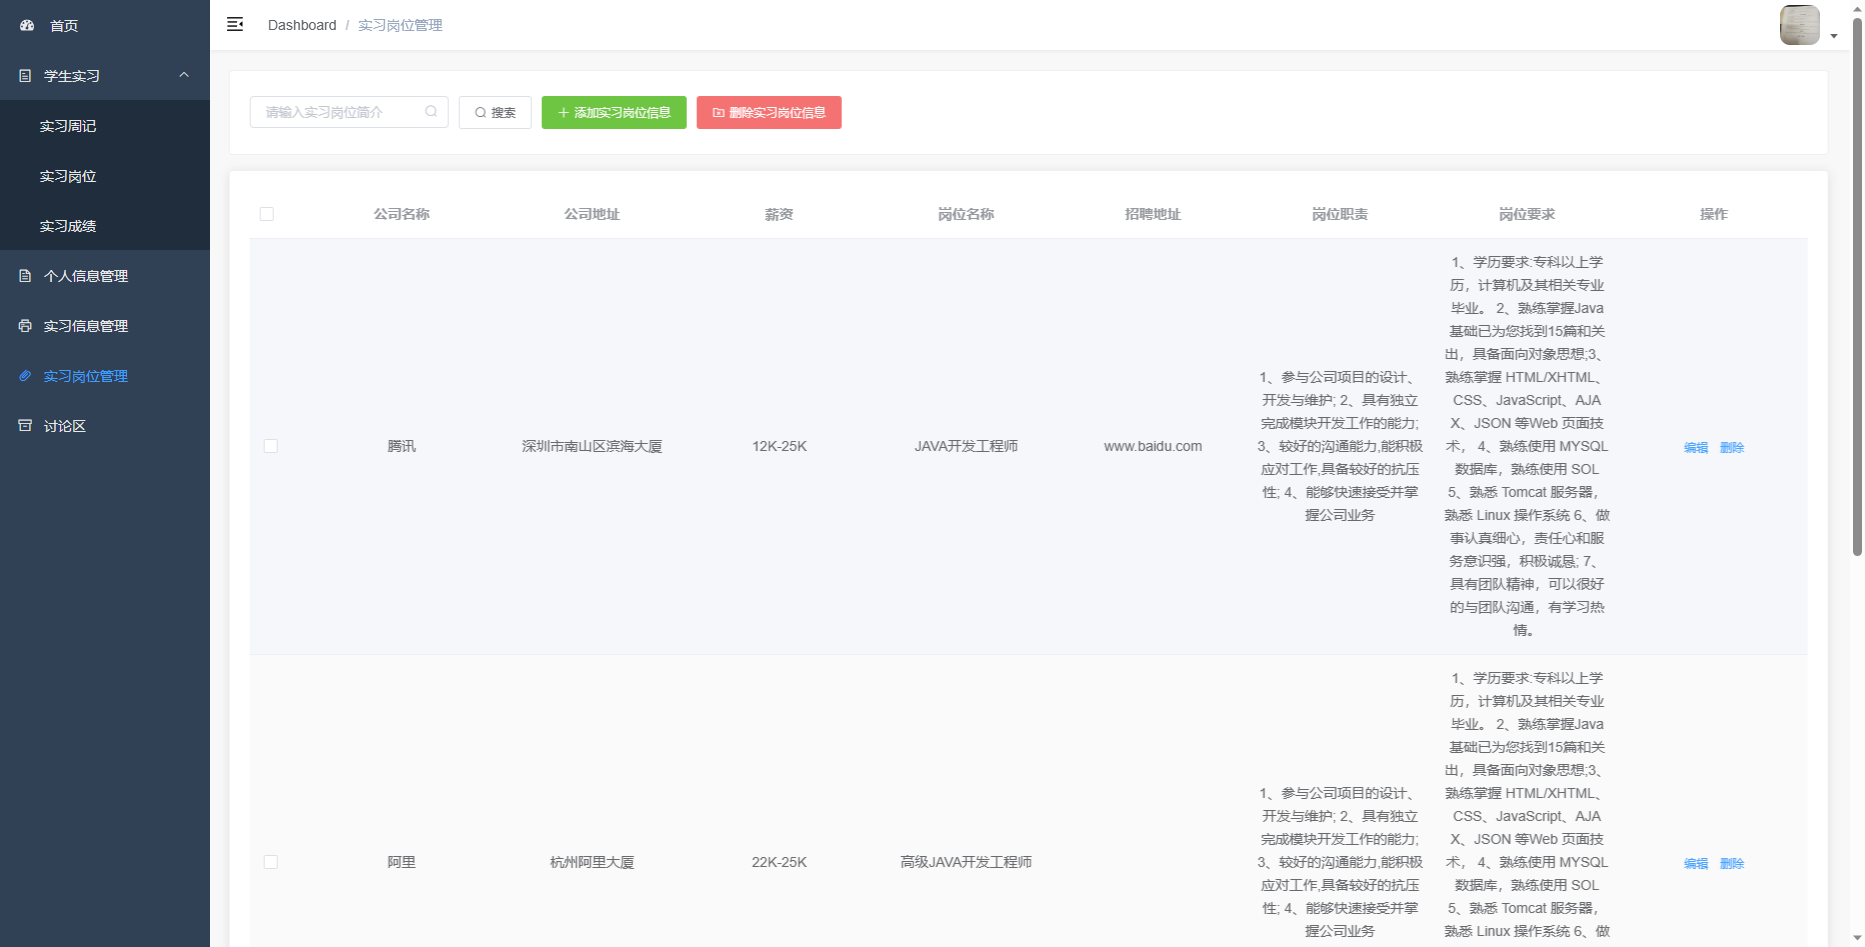Toggle the select-all checkbox in table header
Viewport: 1865px width, 947px height.
[267, 214]
